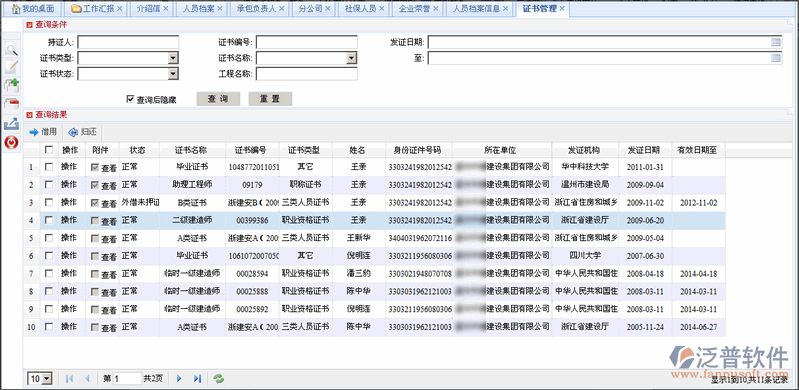The width and height of the screenshot is (799, 390).
Task: Click the 查询 button
Action: 218,99
